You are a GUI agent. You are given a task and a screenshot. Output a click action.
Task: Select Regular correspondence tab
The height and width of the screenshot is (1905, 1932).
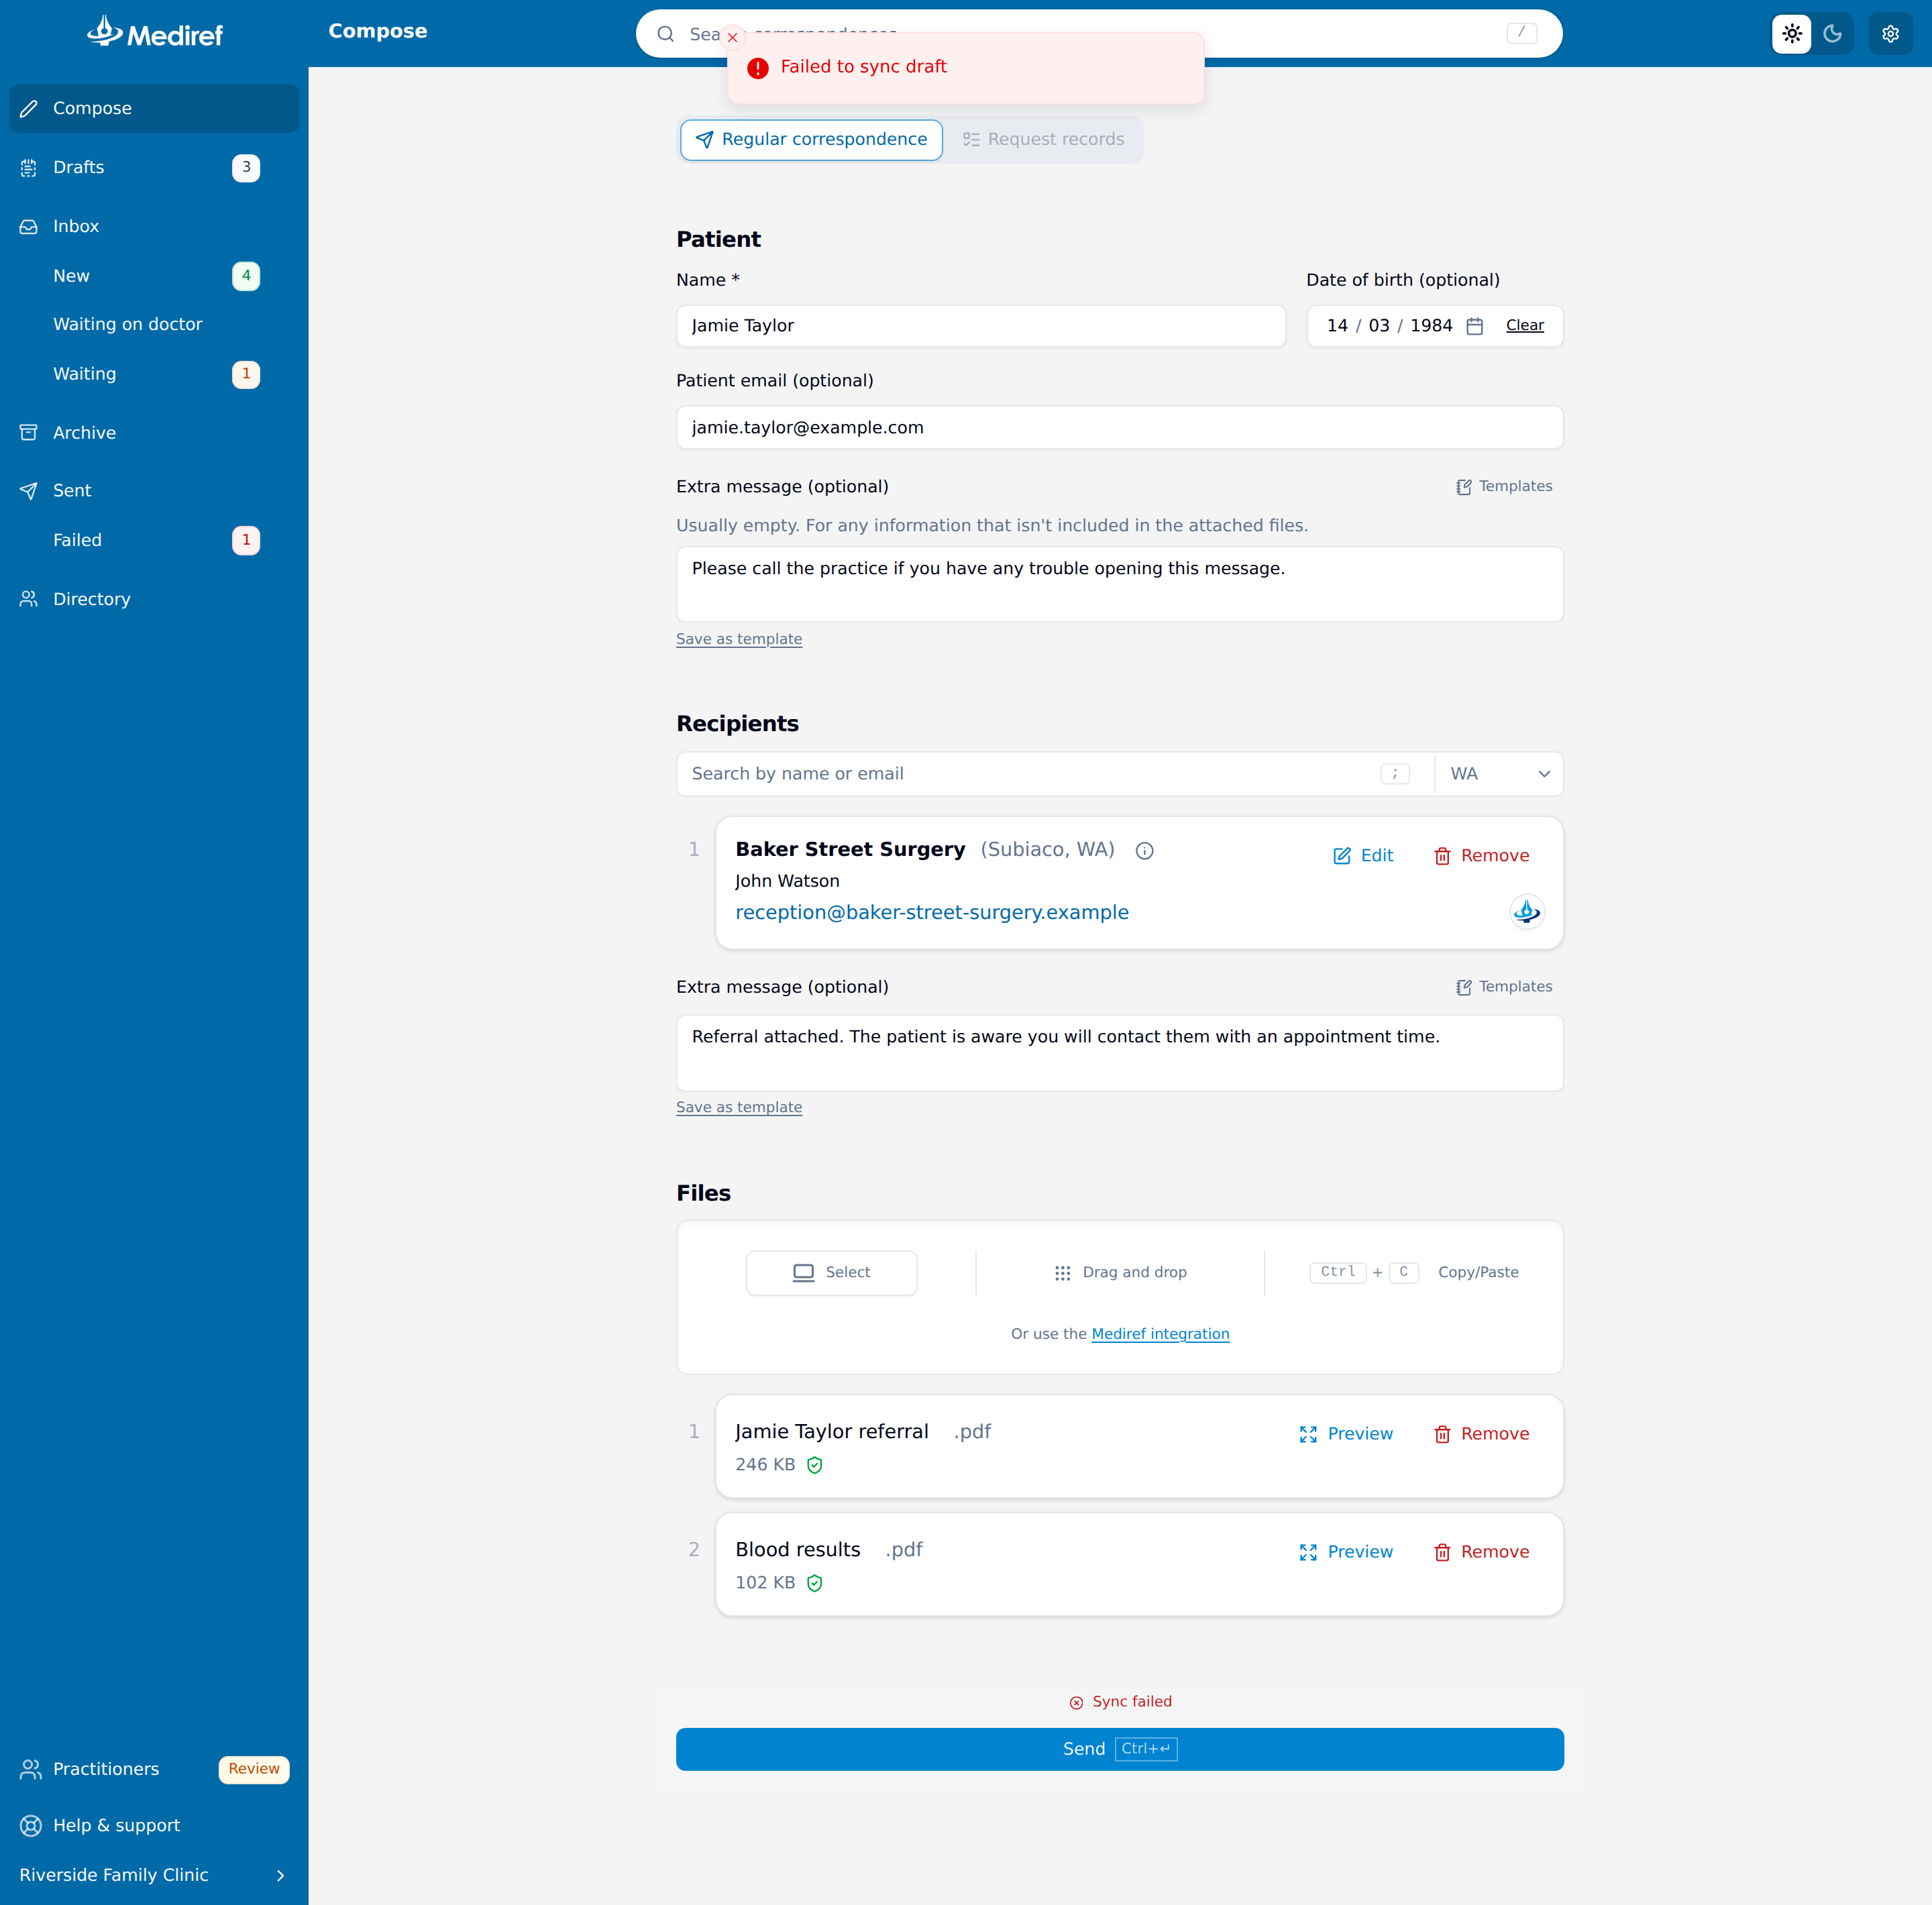coord(811,140)
